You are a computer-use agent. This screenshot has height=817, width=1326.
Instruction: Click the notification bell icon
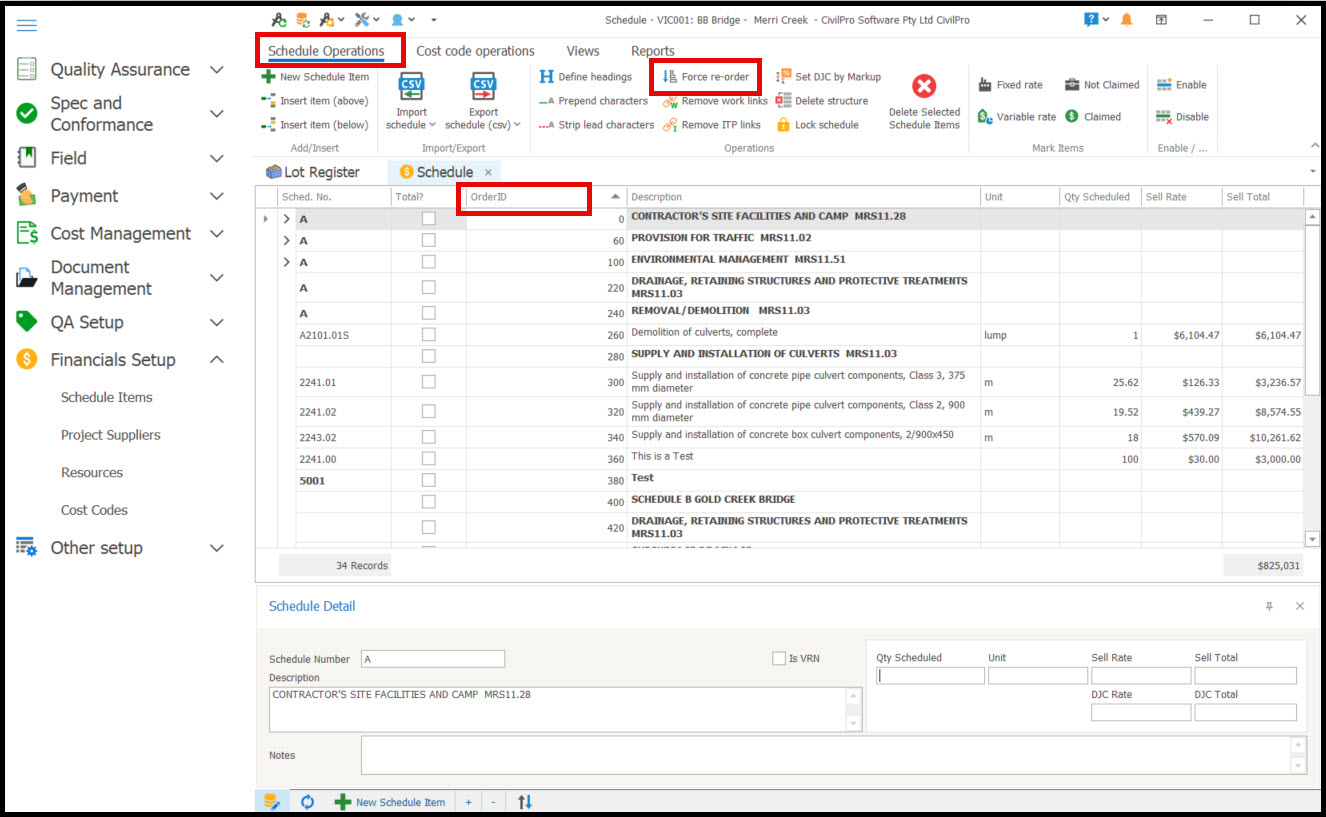[x=1127, y=20]
